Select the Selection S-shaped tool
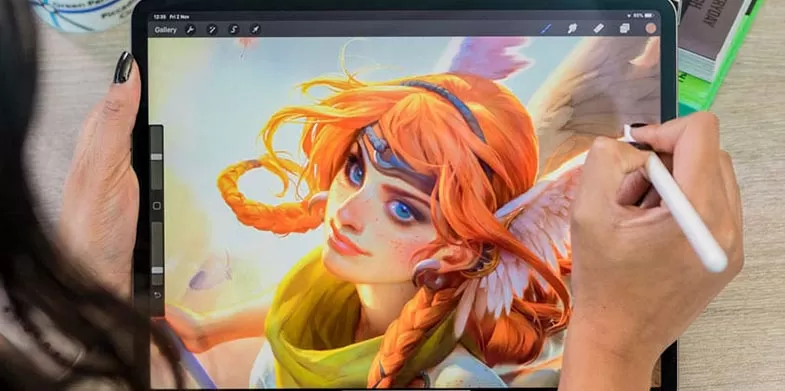This screenshot has width=785, height=391. [x=234, y=30]
